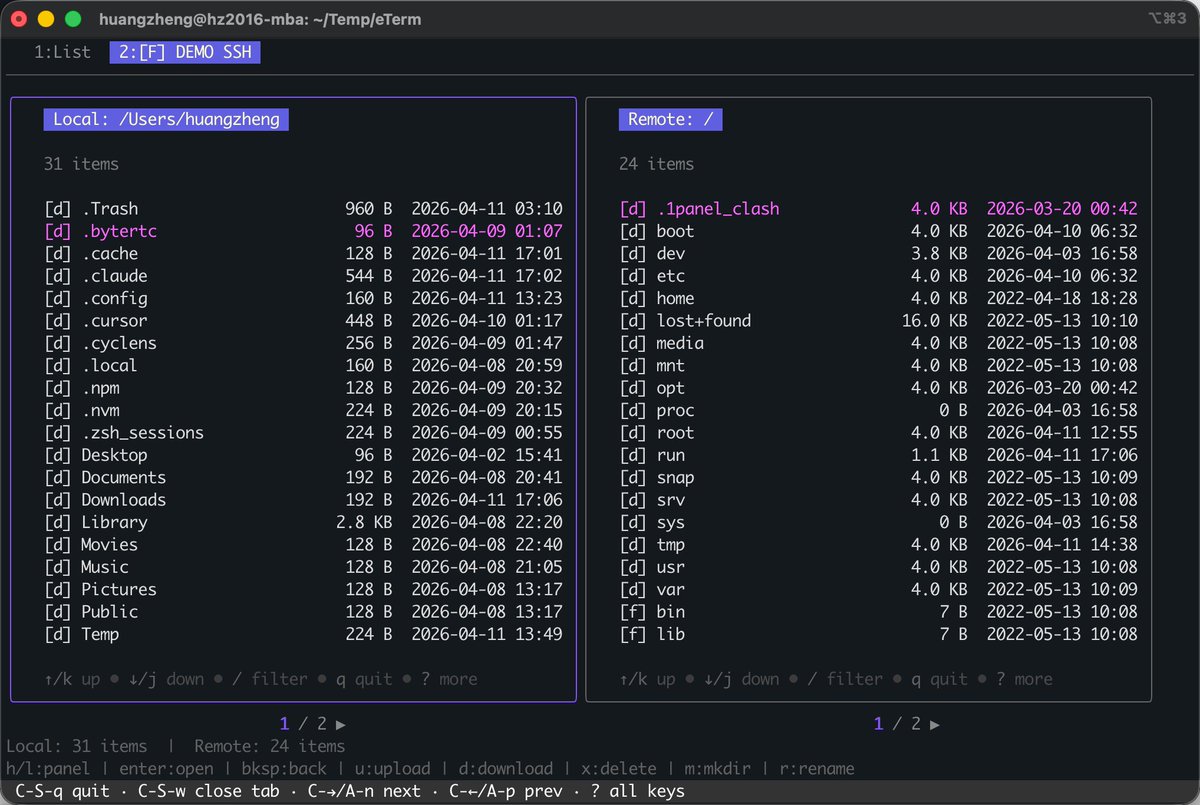Select the remote lib file entry

[x=878, y=634]
